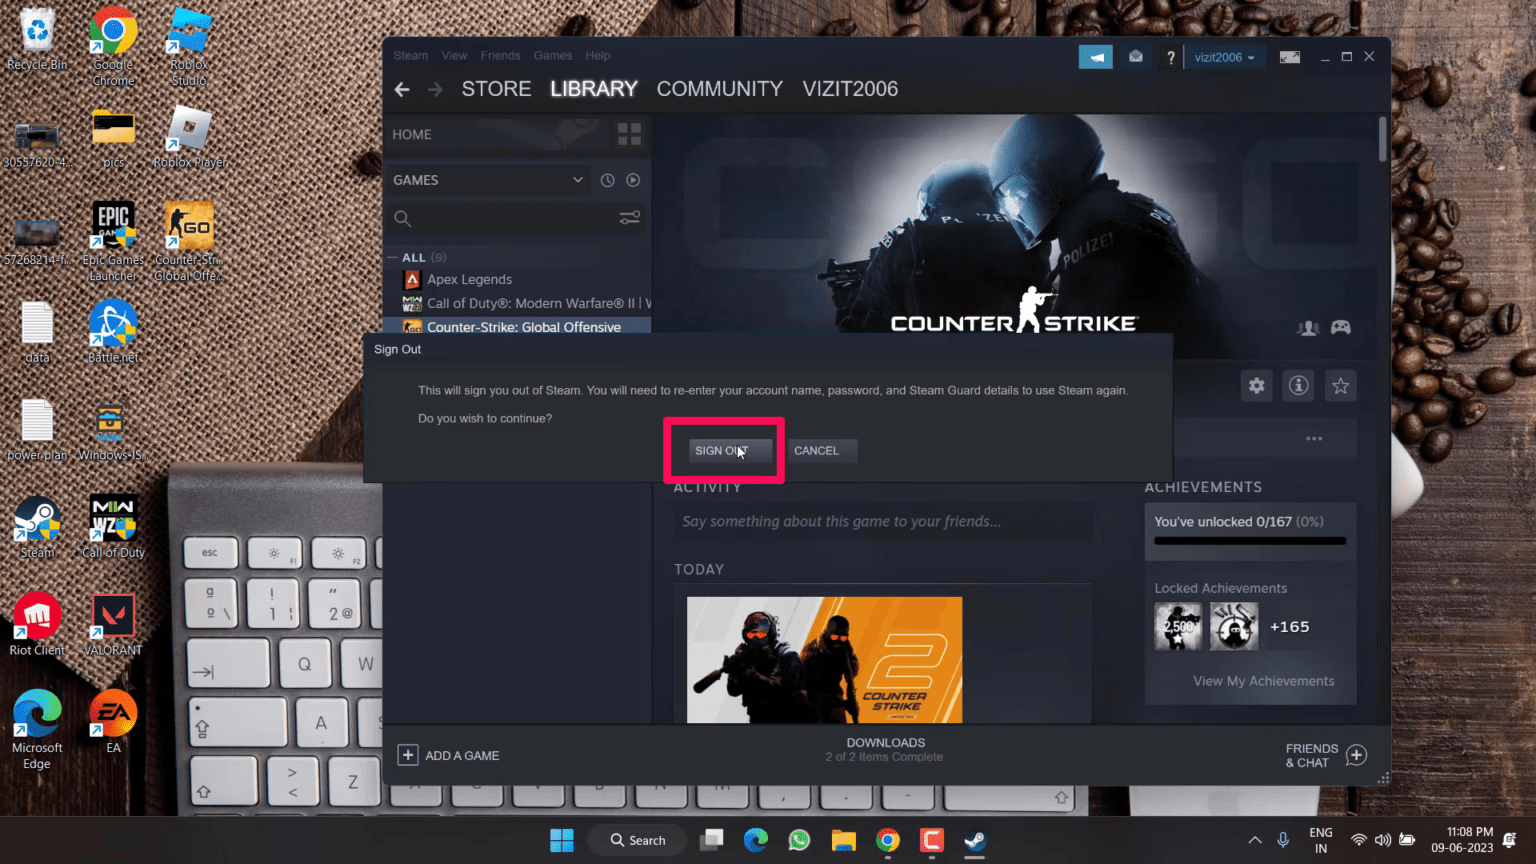Viewport: 1536px width, 864px height.
Task: Open game settings gear icon
Action: (1257, 386)
